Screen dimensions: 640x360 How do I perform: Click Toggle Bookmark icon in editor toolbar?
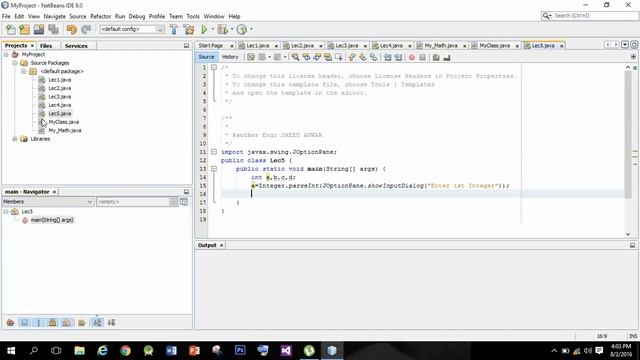coord(339,58)
